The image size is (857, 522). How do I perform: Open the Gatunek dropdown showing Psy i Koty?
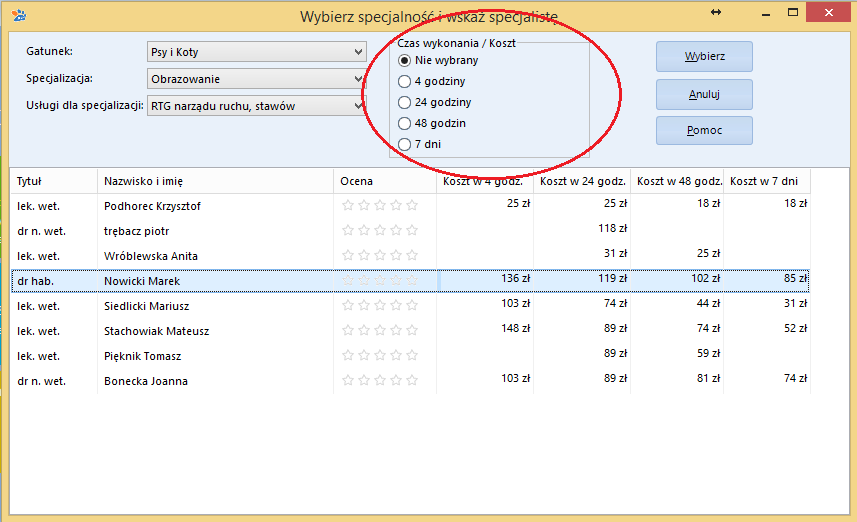pos(256,52)
